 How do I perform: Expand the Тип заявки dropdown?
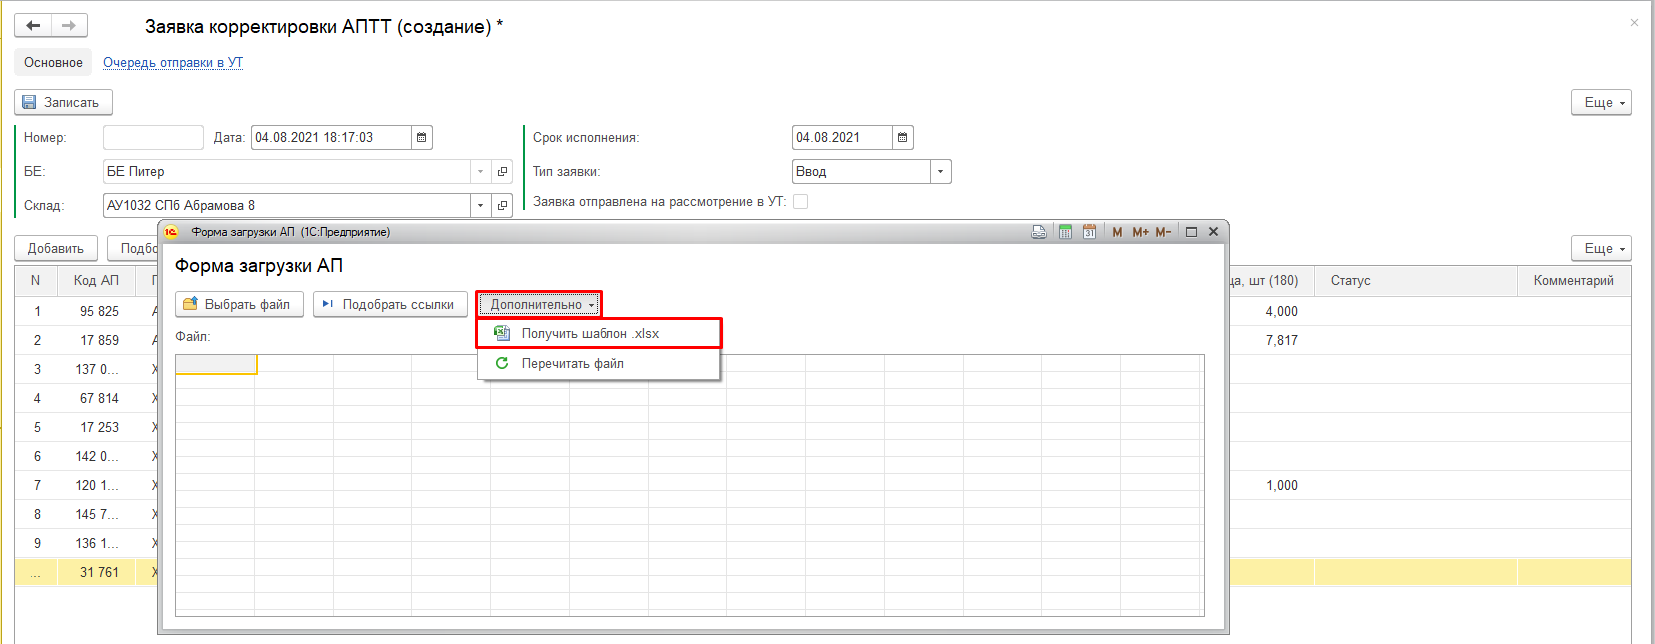(940, 172)
